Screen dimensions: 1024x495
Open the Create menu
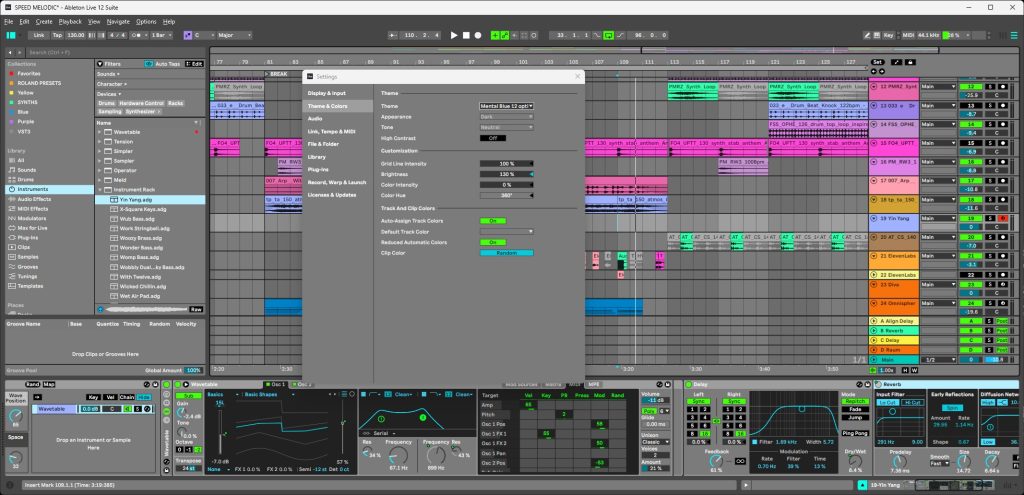point(42,21)
